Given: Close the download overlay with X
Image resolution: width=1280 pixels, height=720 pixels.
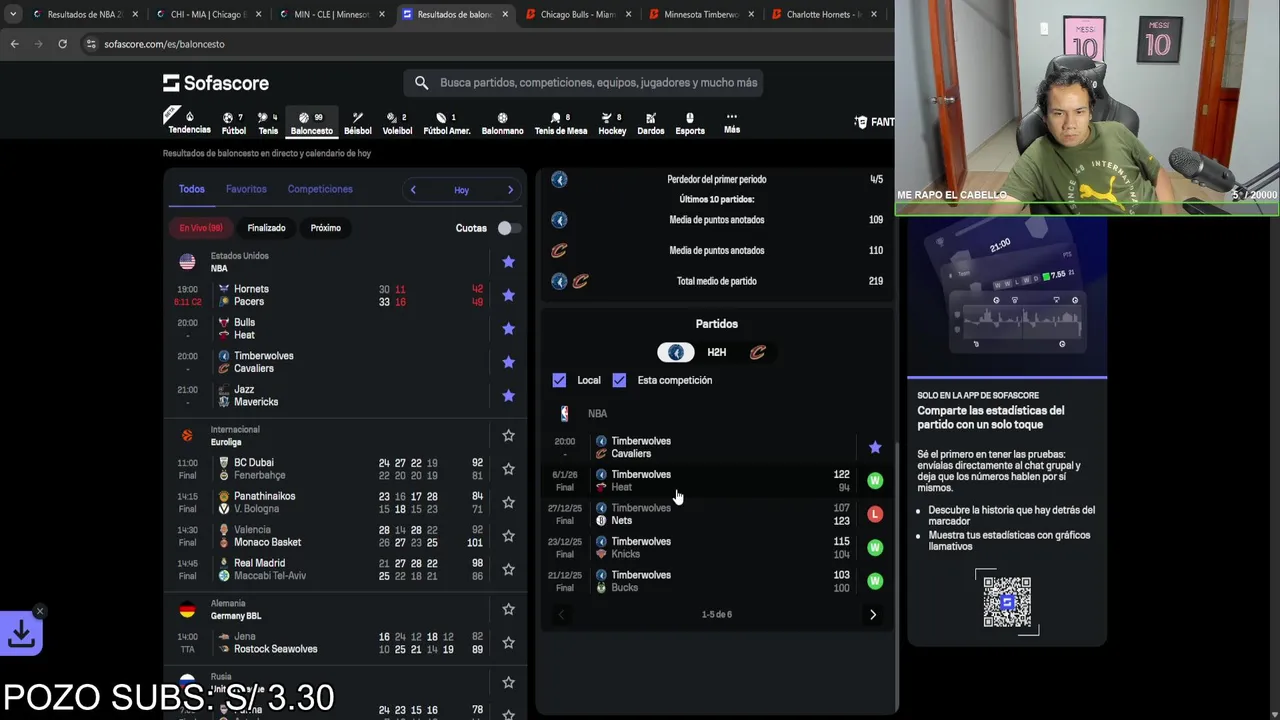Looking at the screenshot, I should [x=40, y=611].
